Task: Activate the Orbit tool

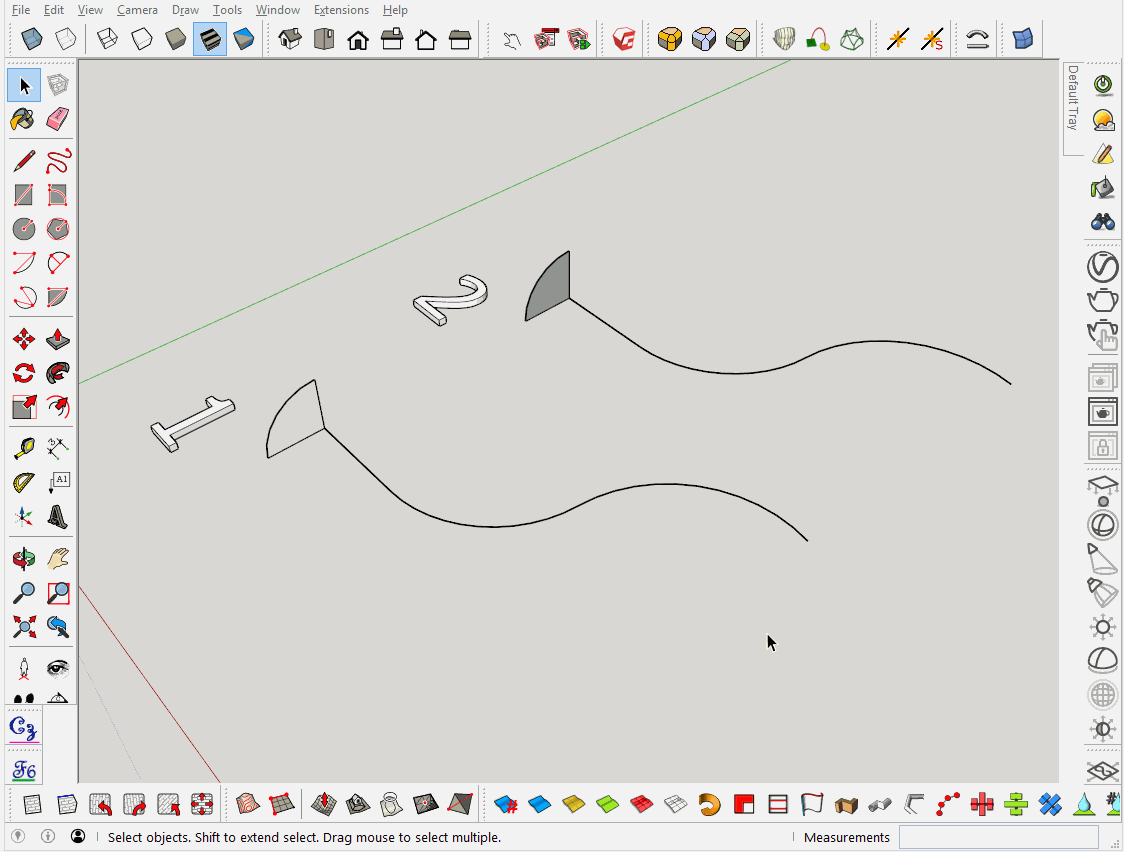Action: 24,557
